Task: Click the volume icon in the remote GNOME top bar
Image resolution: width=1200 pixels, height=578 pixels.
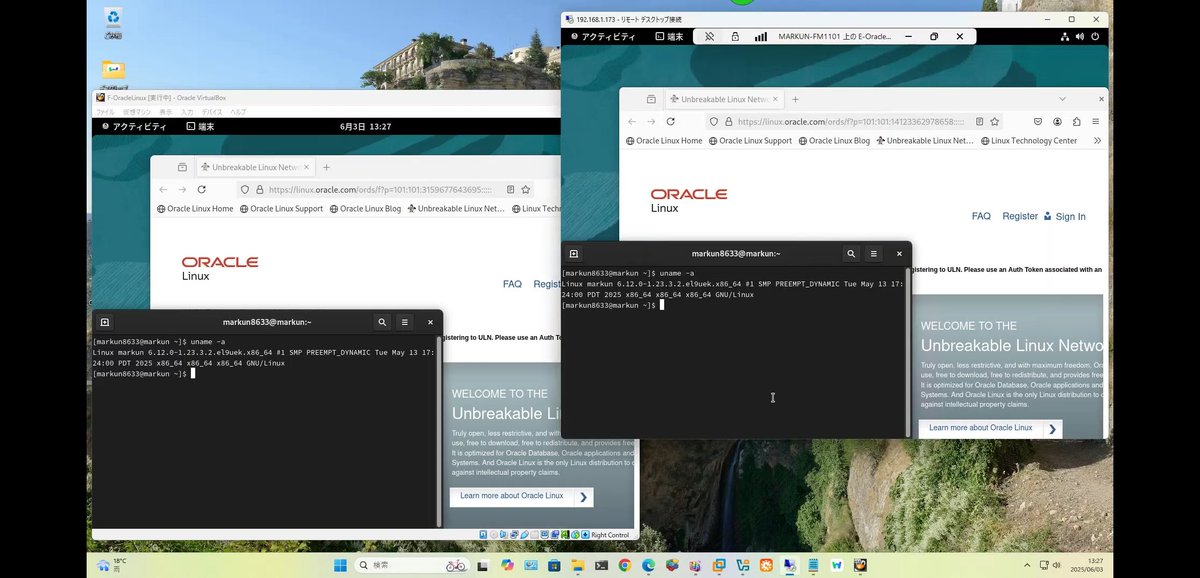Action: tap(1080, 36)
